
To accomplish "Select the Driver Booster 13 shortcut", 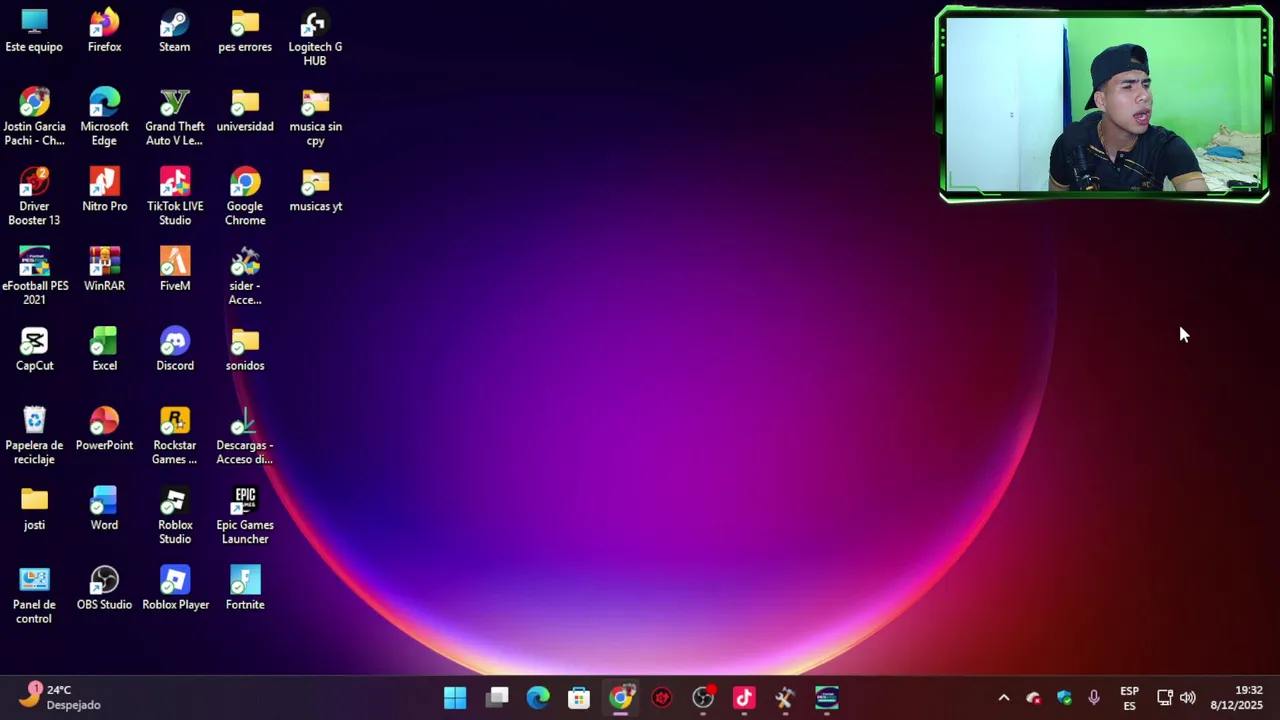I will tap(34, 198).
